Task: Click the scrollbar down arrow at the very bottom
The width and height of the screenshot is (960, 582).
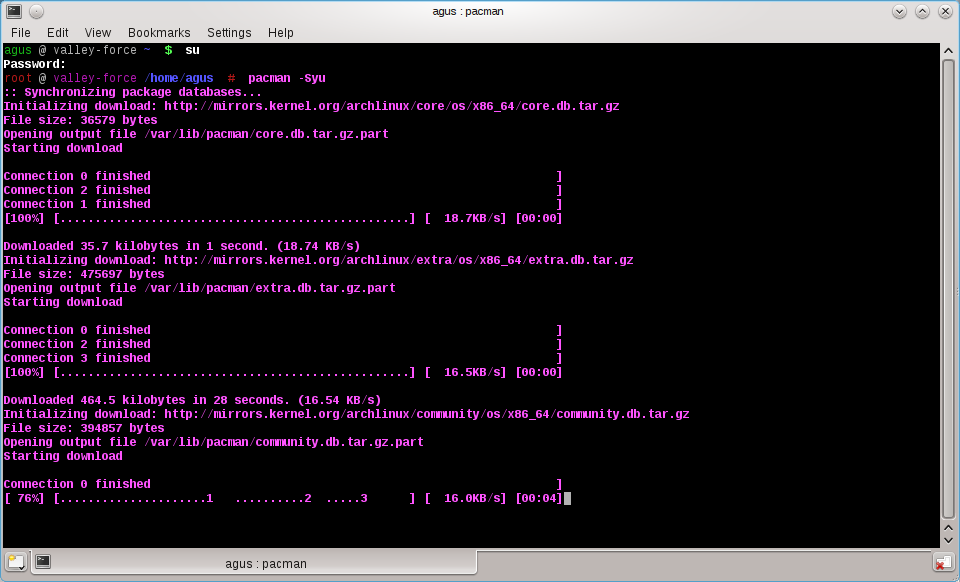Action: (948, 541)
